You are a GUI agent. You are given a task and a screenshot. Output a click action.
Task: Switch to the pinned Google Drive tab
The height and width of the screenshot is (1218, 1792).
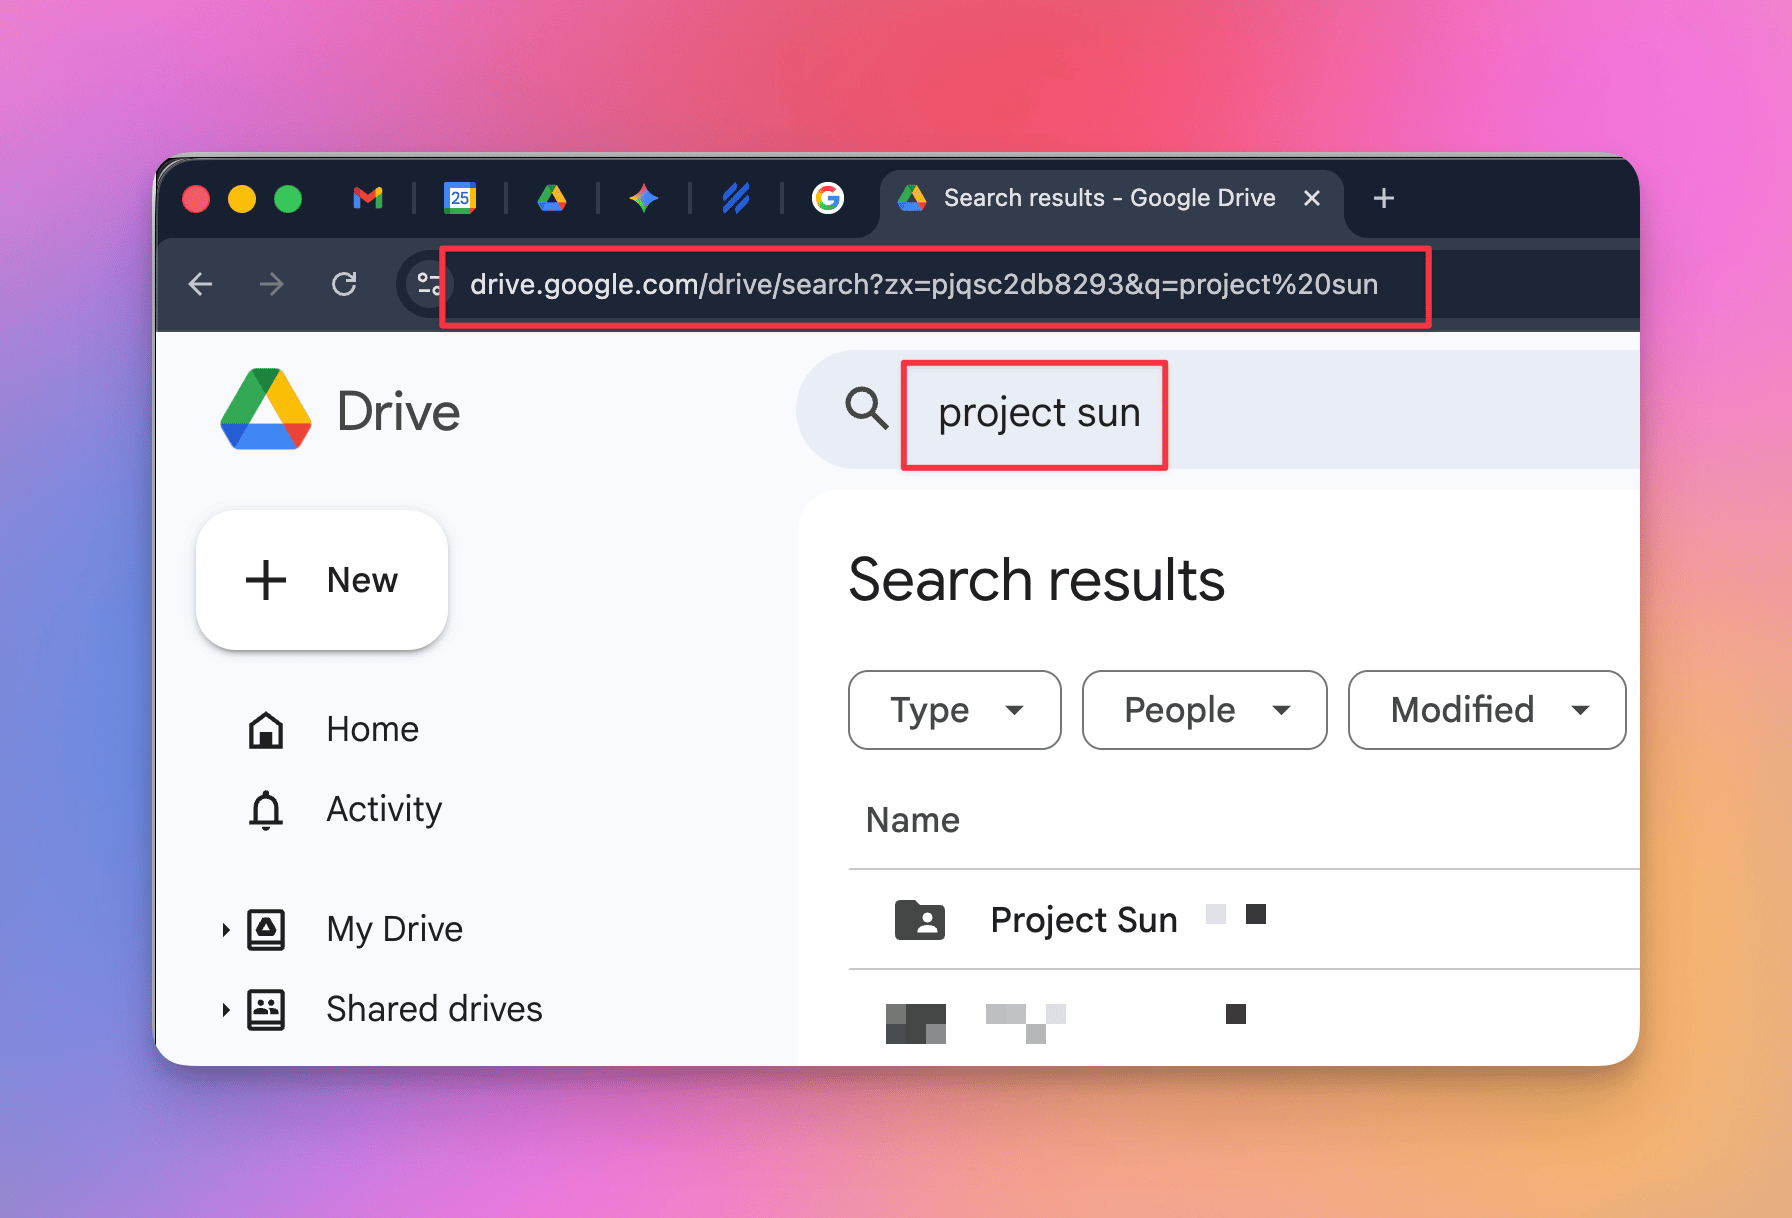point(552,198)
